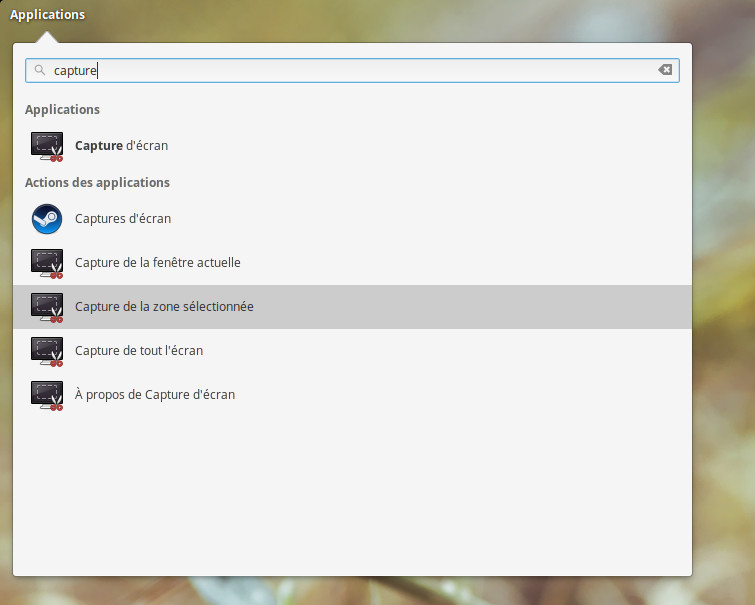755x605 pixels.
Task: Click the Capture d'écran application icon
Action: coord(47,146)
